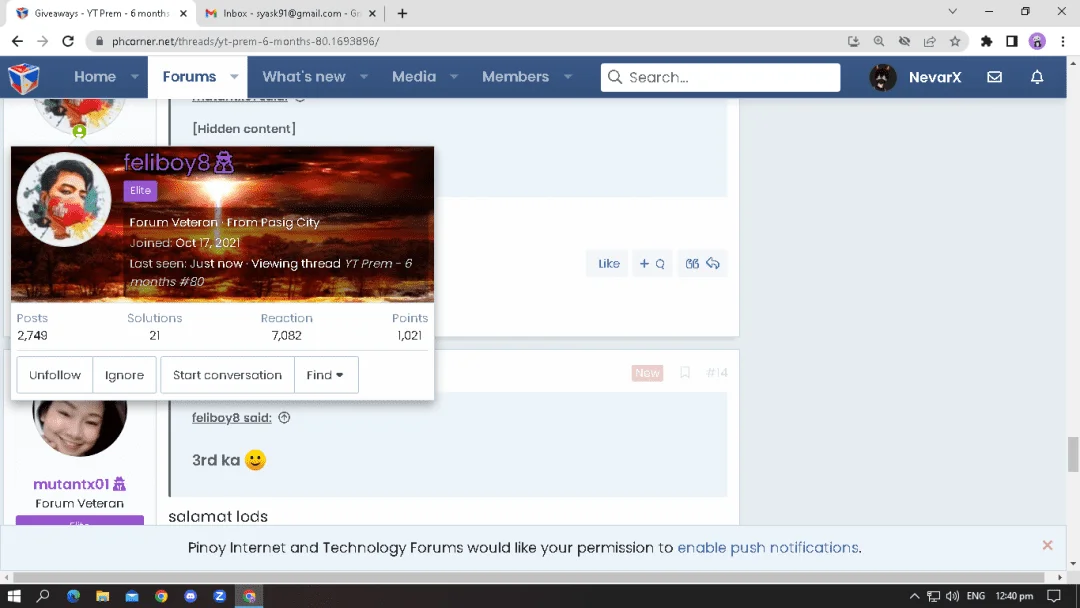Open a new browser tab
Screen dimensions: 1080x608
402,13
